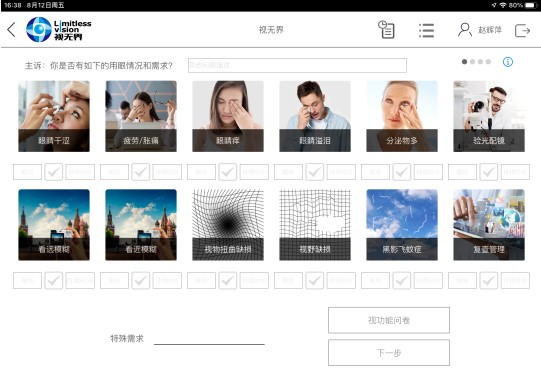Open the blue info circle icon
This screenshot has height=385, width=541.
click(508, 62)
